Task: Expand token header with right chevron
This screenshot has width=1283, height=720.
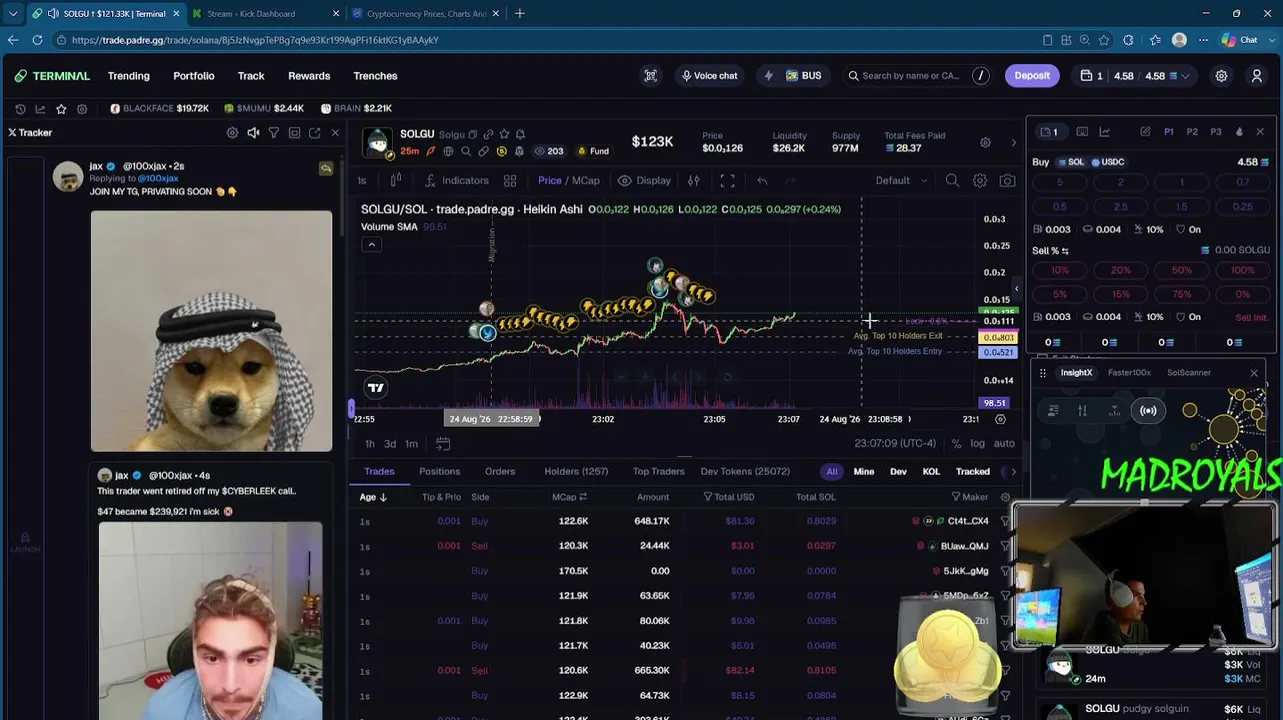Action: point(1013,142)
